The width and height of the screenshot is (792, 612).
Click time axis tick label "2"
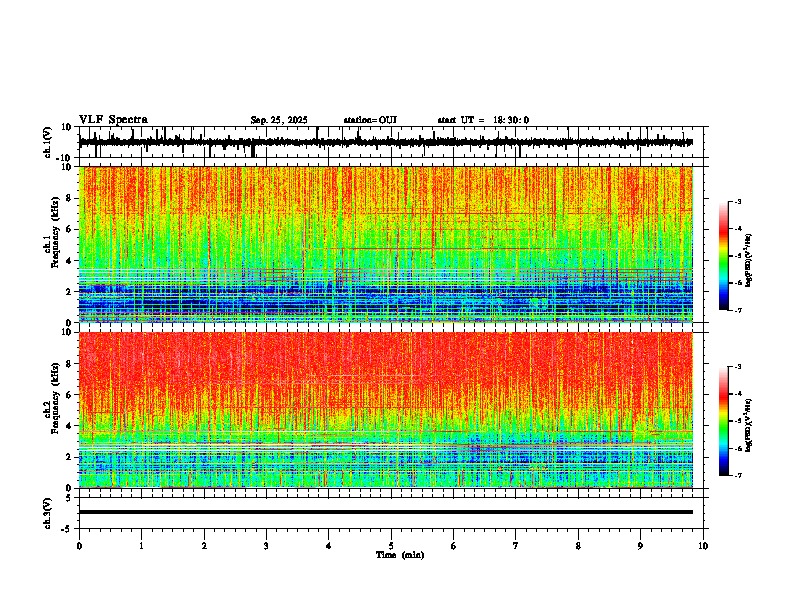click(204, 546)
